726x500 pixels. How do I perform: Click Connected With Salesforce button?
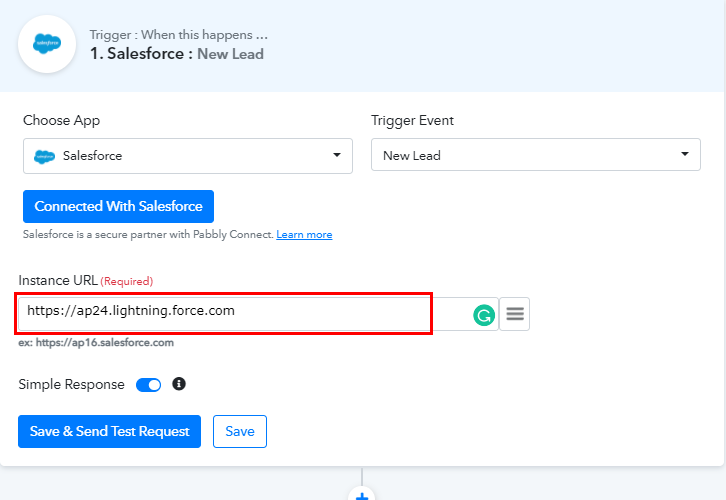[119, 206]
